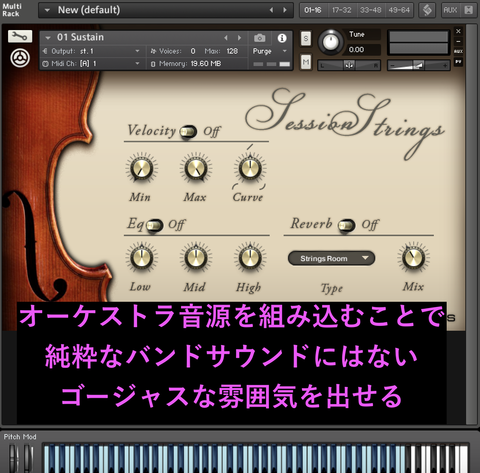Mute the instrument with the M button
Image resolution: width=480 pixels, height=473 pixels.
pyautogui.click(x=306, y=62)
